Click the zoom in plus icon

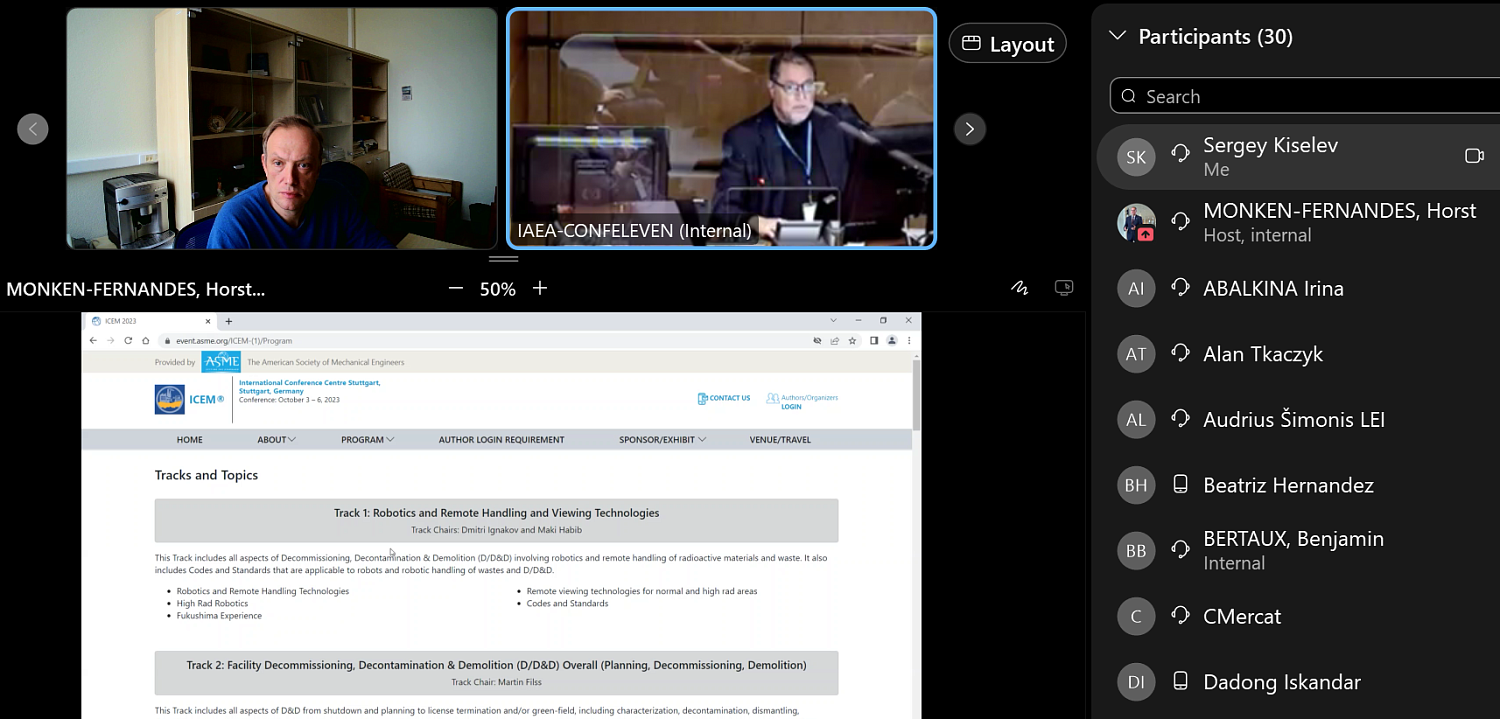pyautogui.click(x=540, y=288)
